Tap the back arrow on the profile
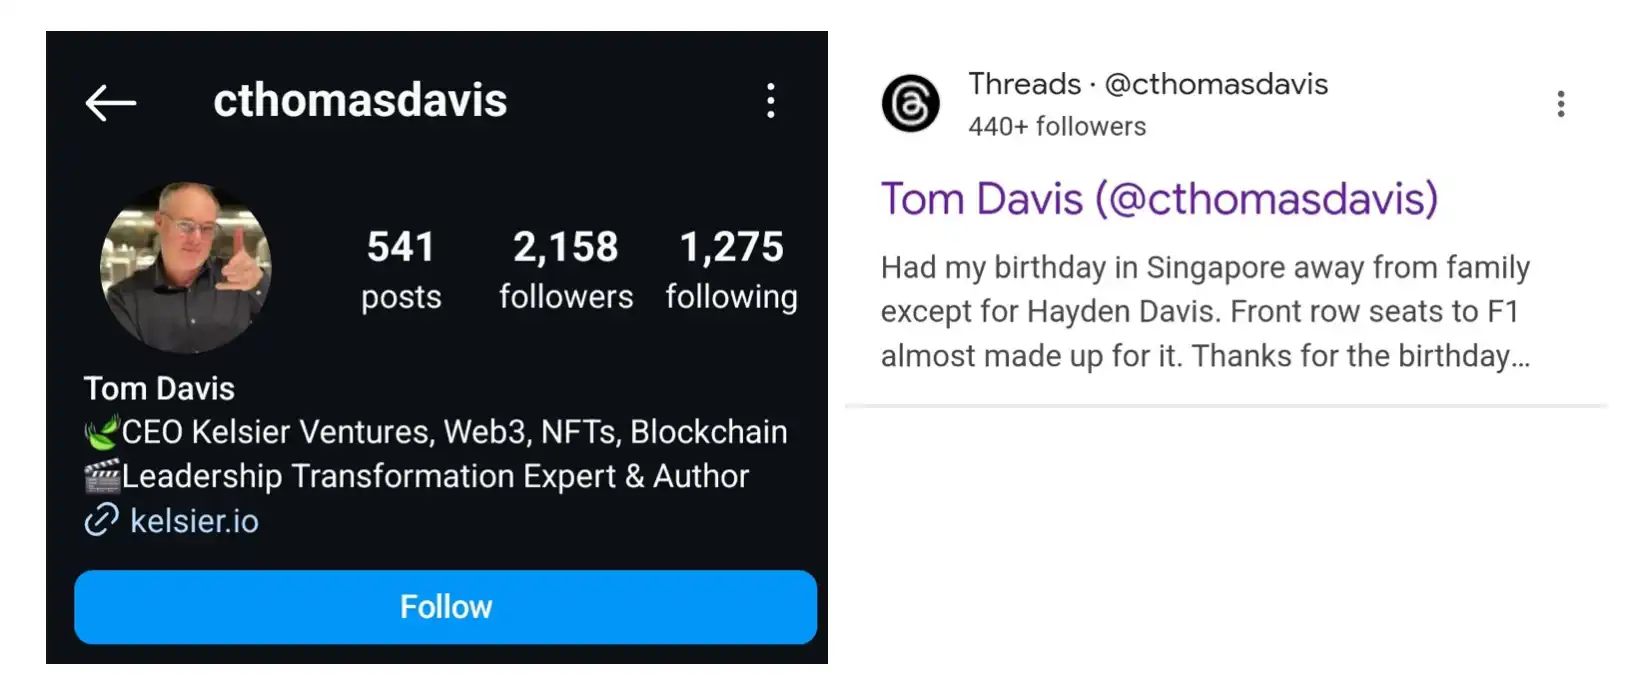 pyautogui.click(x=110, y=102)
